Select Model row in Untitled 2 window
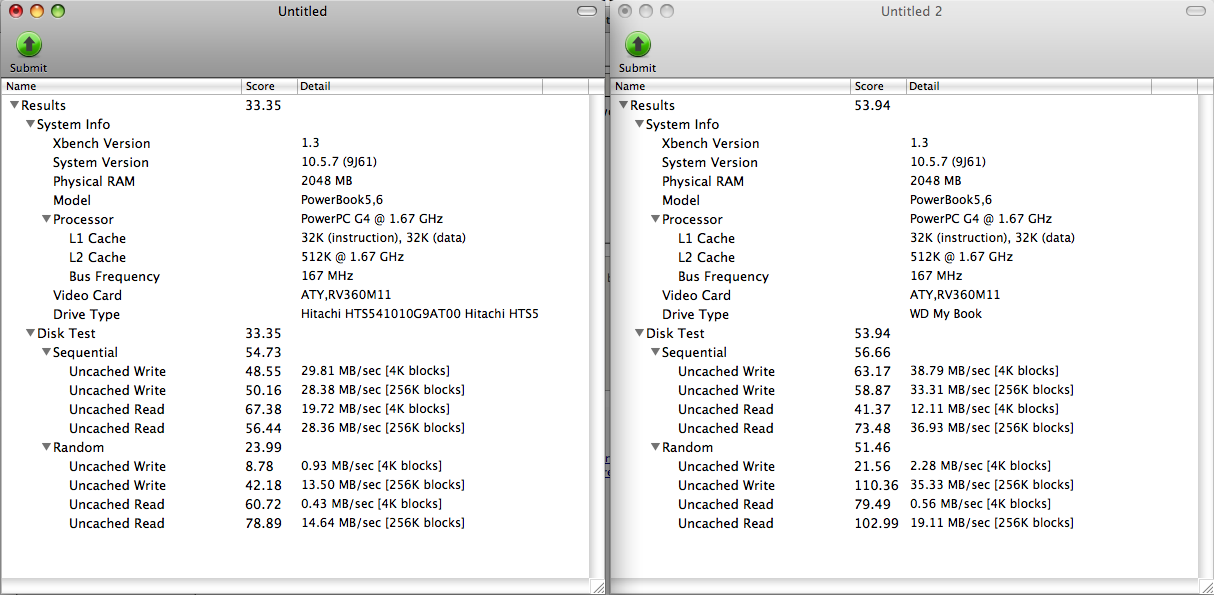Viewport: 1214px width, 595px height. (905, 200)
